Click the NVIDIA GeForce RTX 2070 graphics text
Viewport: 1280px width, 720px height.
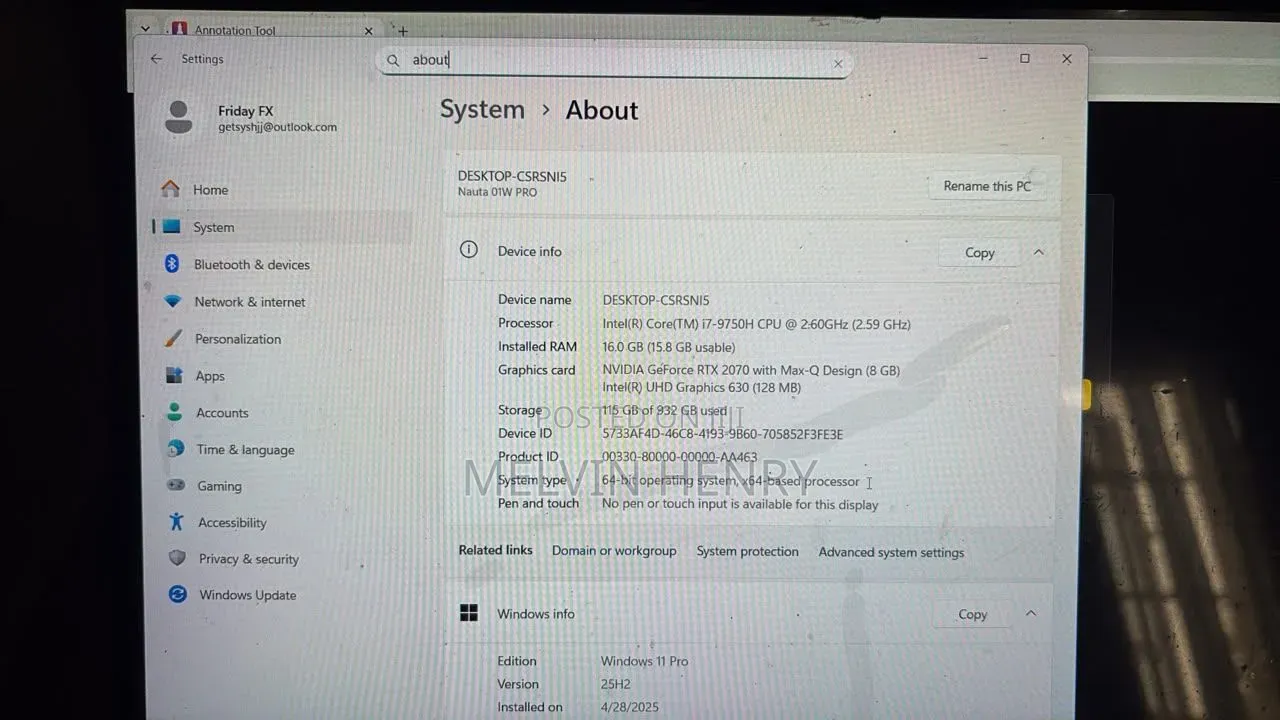click(x=751, y=370)
